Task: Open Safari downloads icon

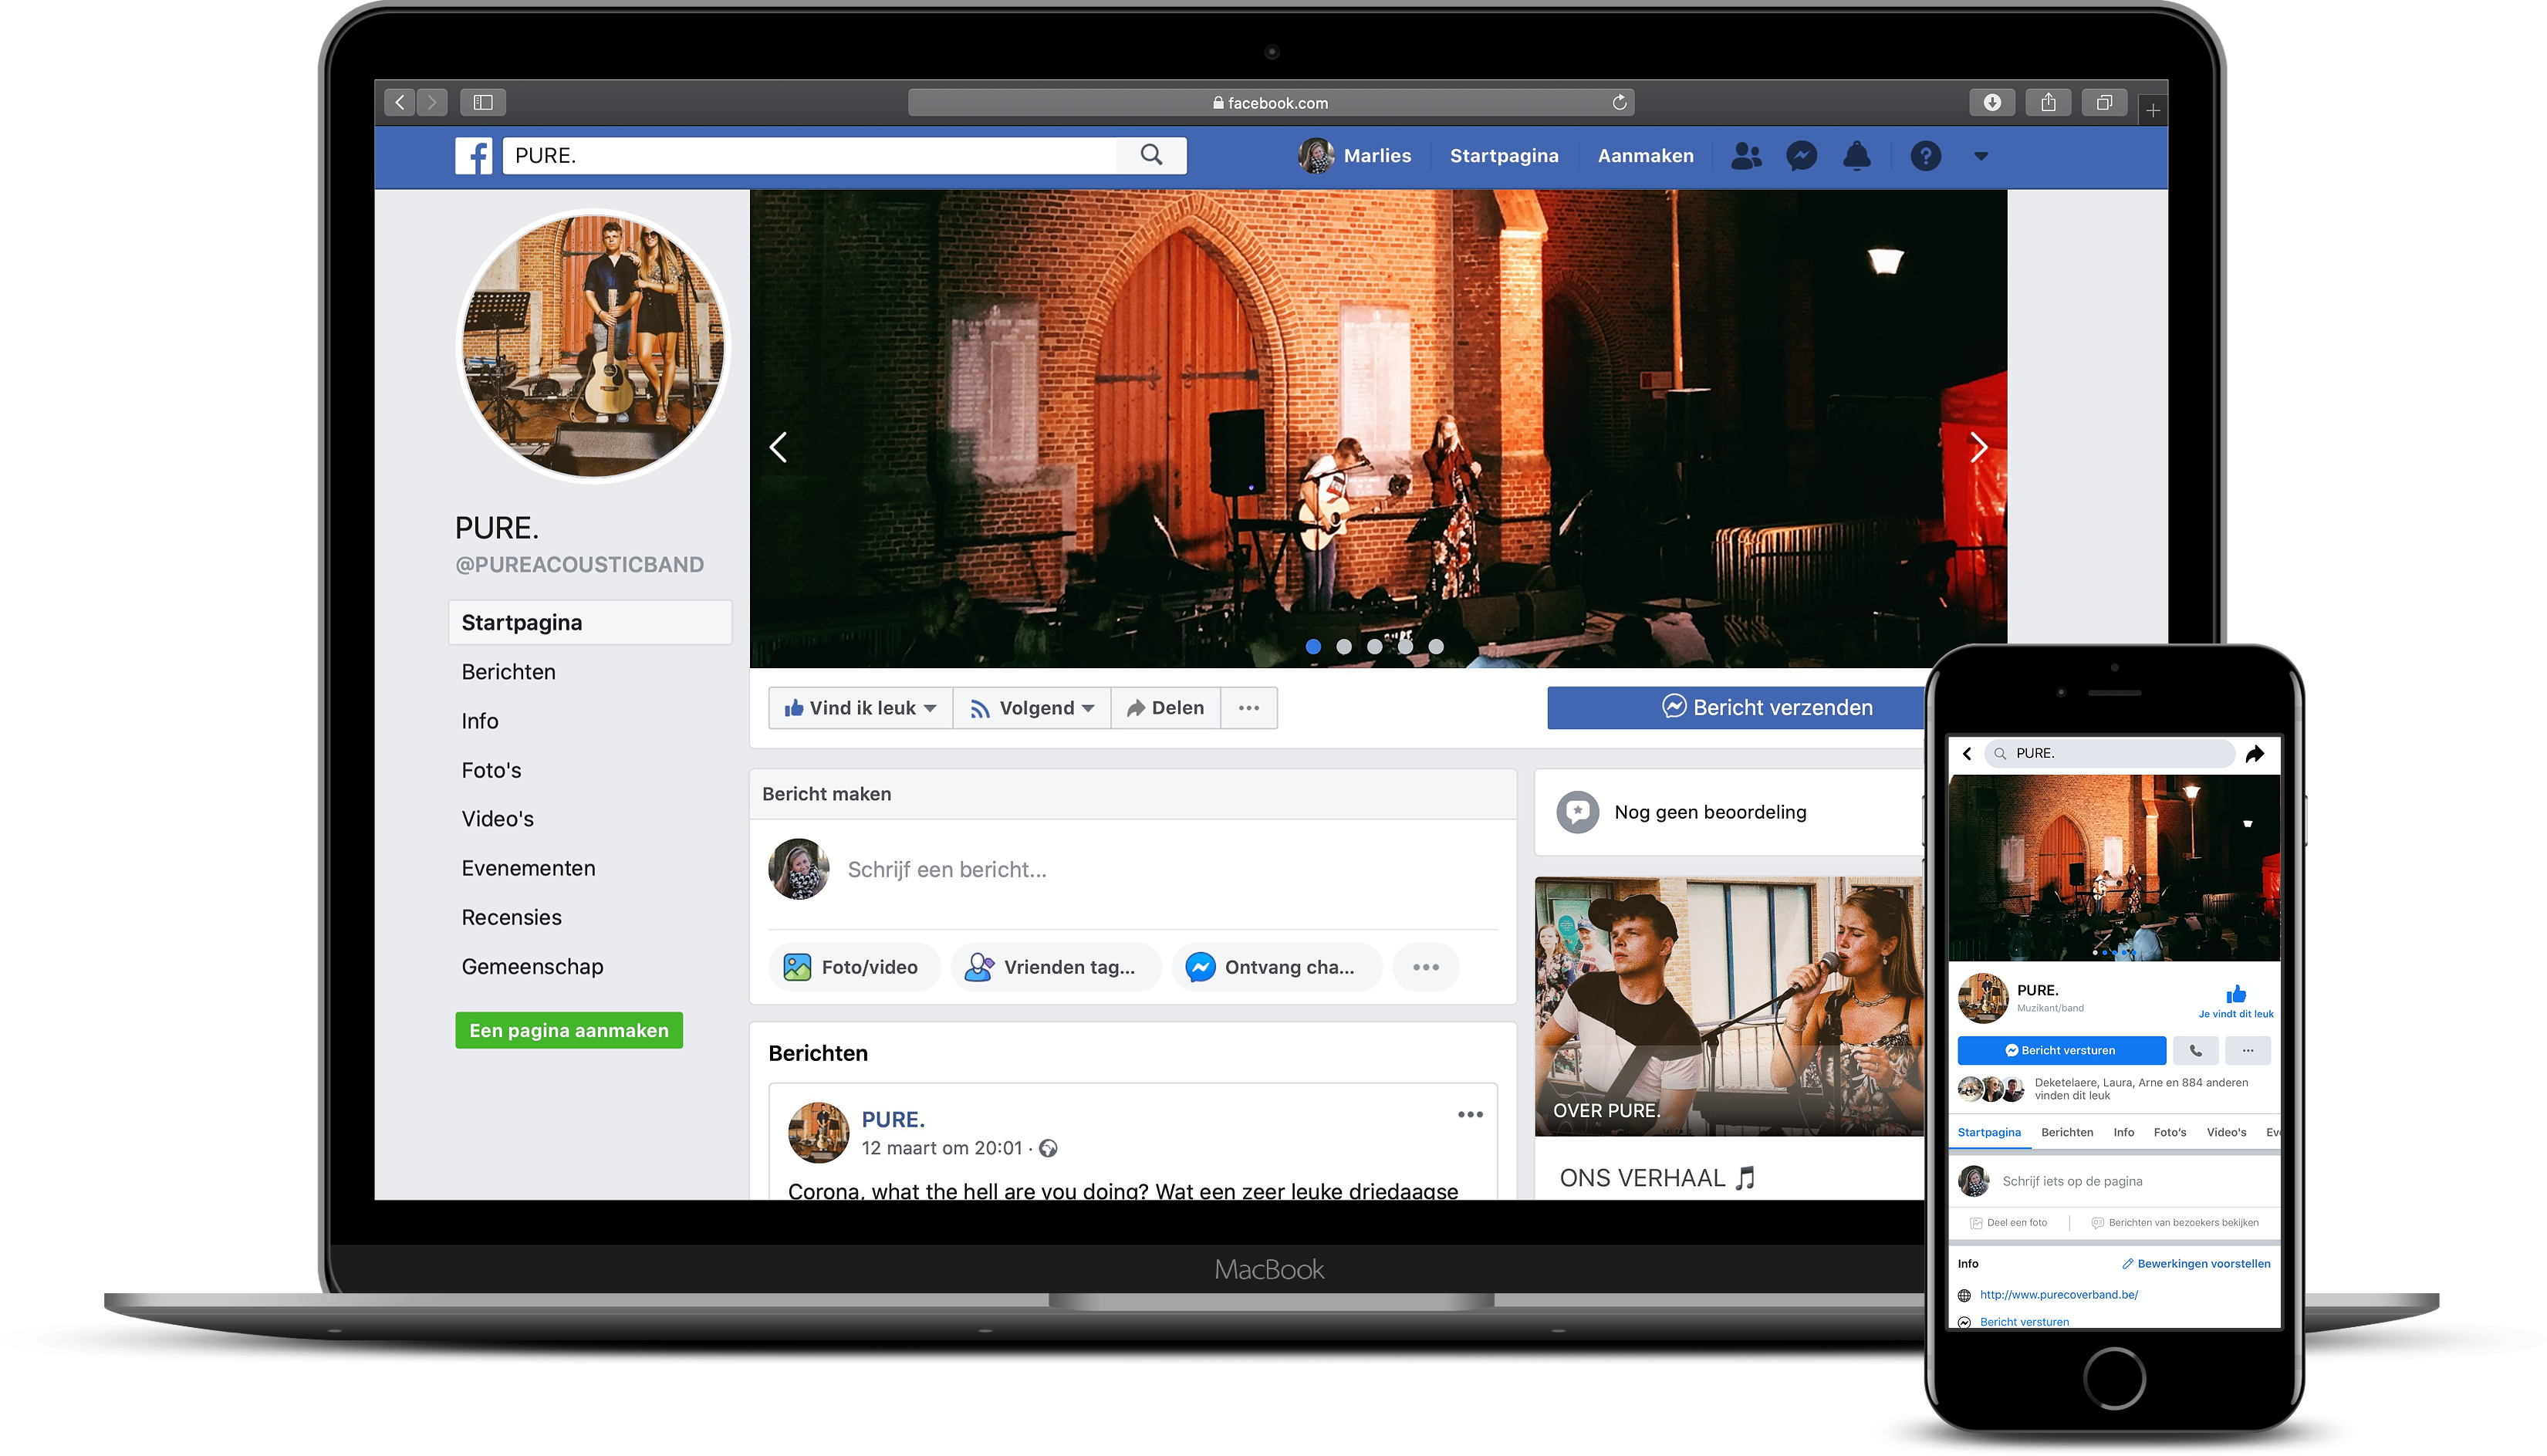Action: (x=1992, y=102)
